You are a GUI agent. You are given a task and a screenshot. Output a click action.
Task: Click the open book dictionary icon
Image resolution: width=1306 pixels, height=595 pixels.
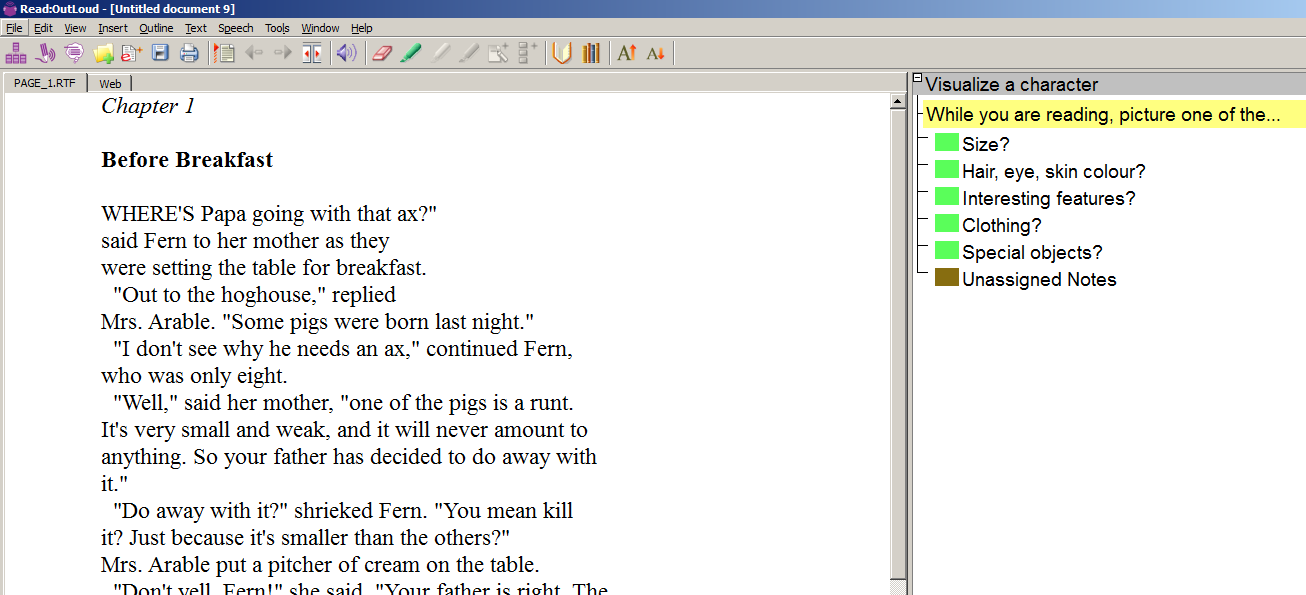(x=562, y=53)
